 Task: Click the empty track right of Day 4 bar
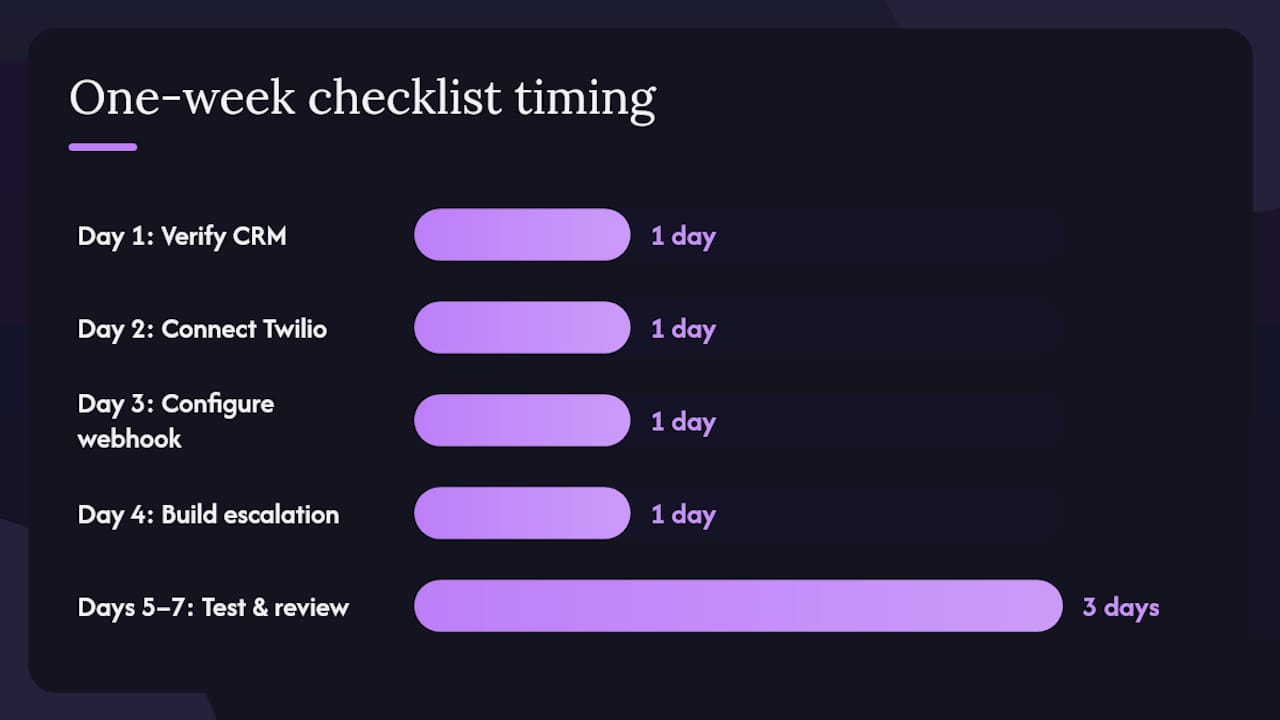tap(890, 514)
